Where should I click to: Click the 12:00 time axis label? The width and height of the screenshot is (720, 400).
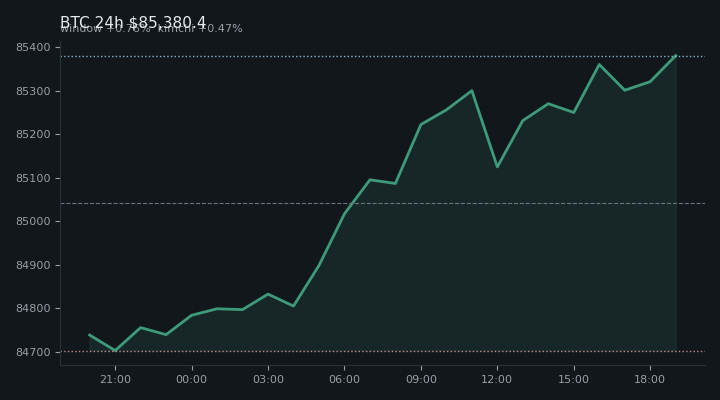pos(497,379)
